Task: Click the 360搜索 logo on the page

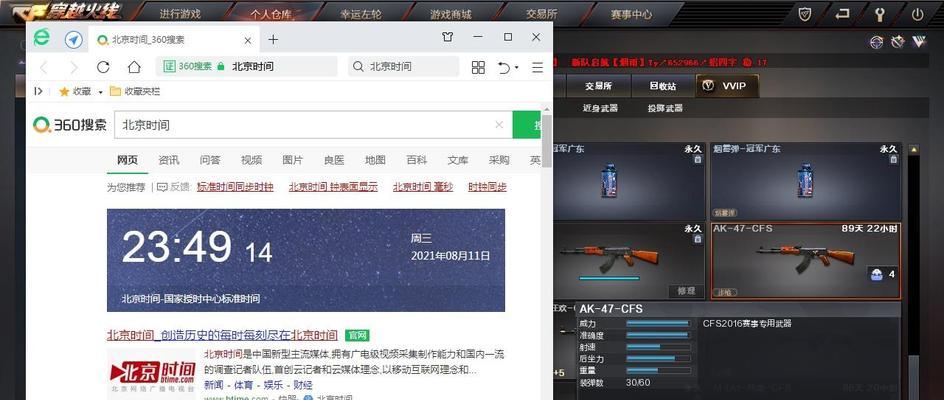Action: (x=70, y=125)
